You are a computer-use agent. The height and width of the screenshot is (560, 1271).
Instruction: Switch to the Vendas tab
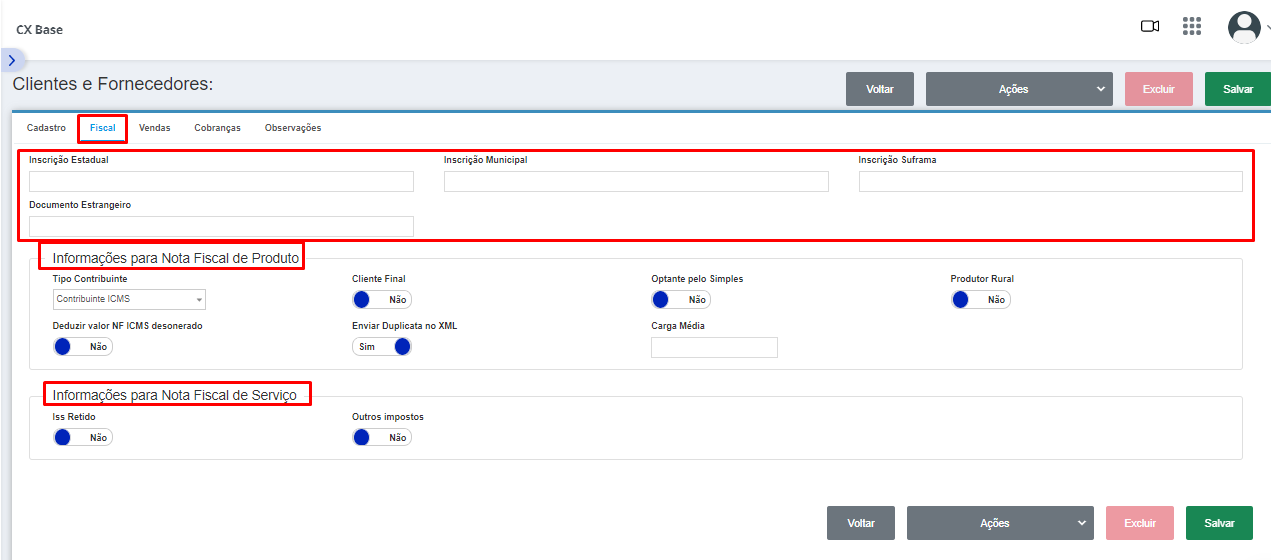(154, 128)
